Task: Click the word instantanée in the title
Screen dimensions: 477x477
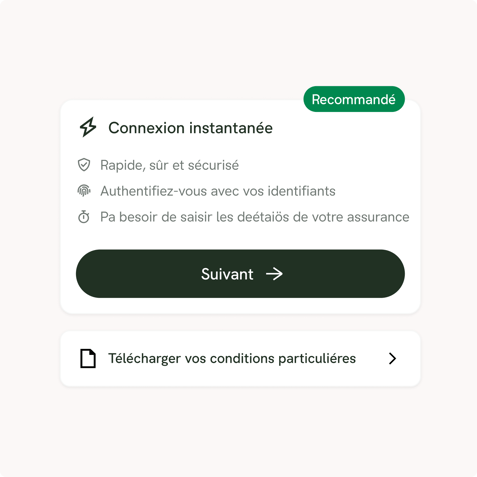Action: (231, 128)
